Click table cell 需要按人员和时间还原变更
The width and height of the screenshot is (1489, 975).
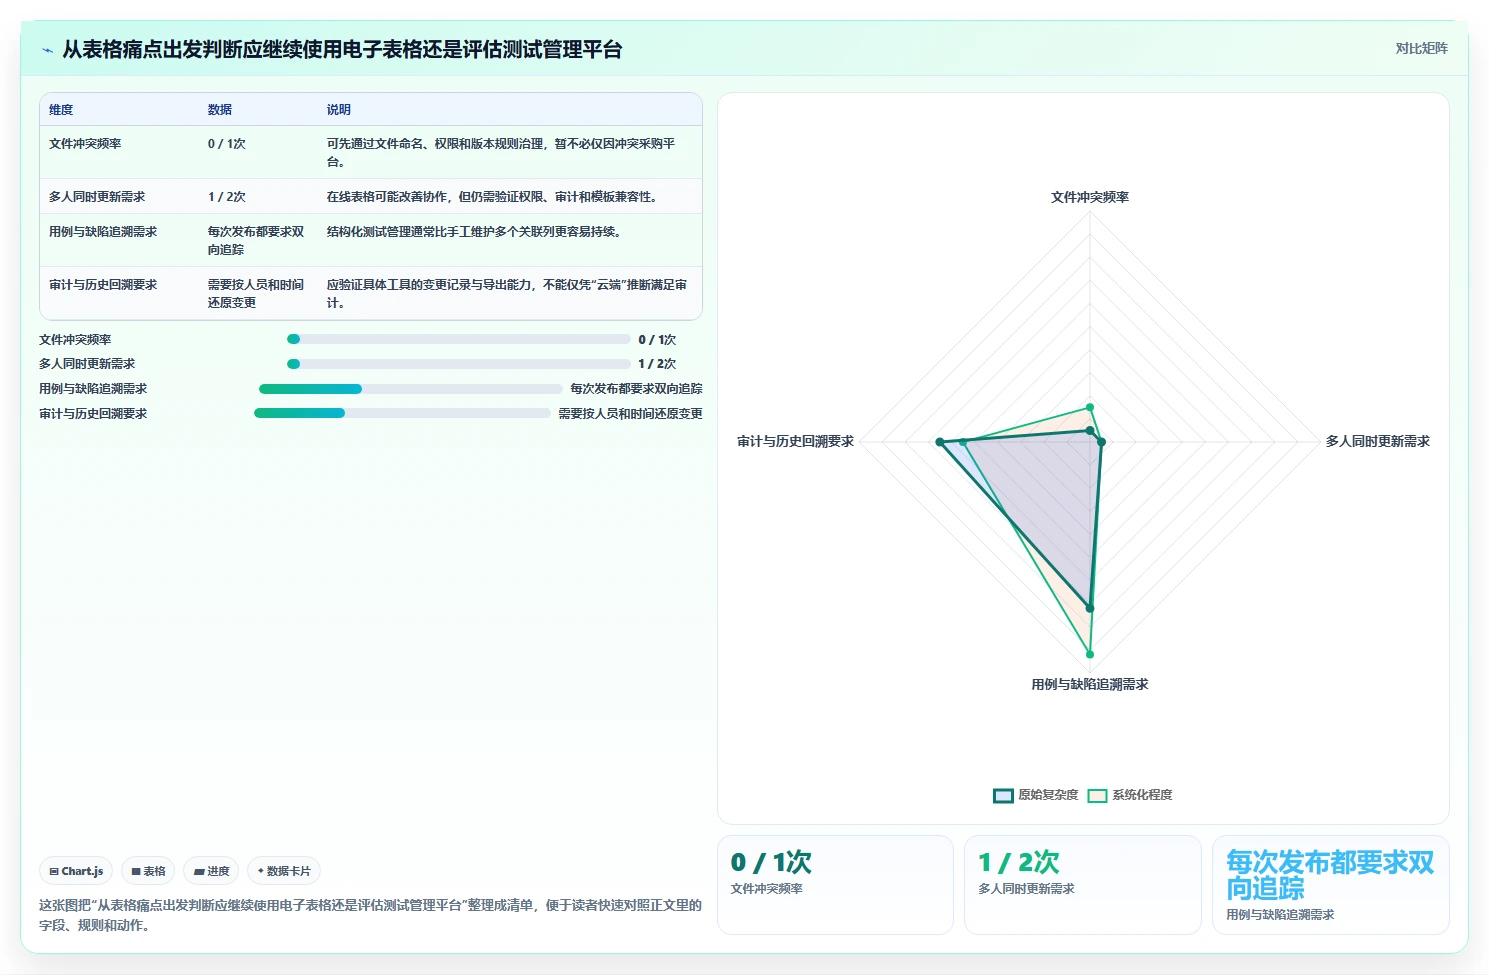[256, 294]
